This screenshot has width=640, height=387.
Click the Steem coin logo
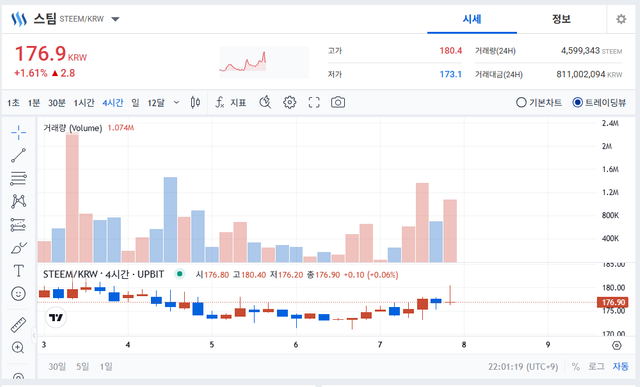19,19
